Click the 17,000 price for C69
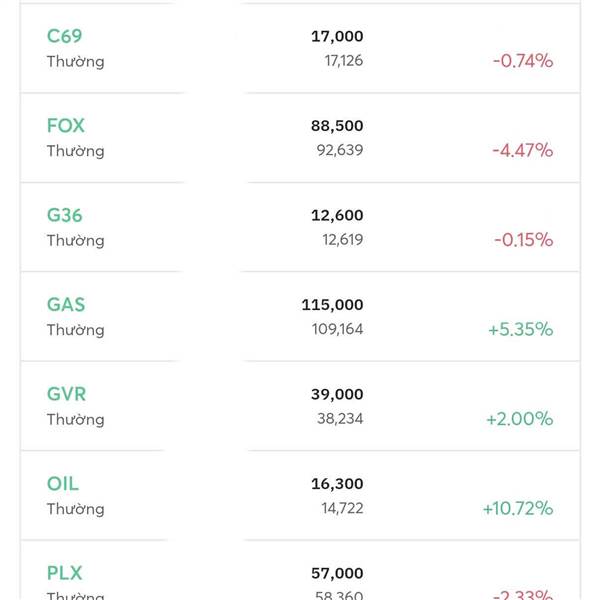600x600 pixels. (x=337, y=36)
